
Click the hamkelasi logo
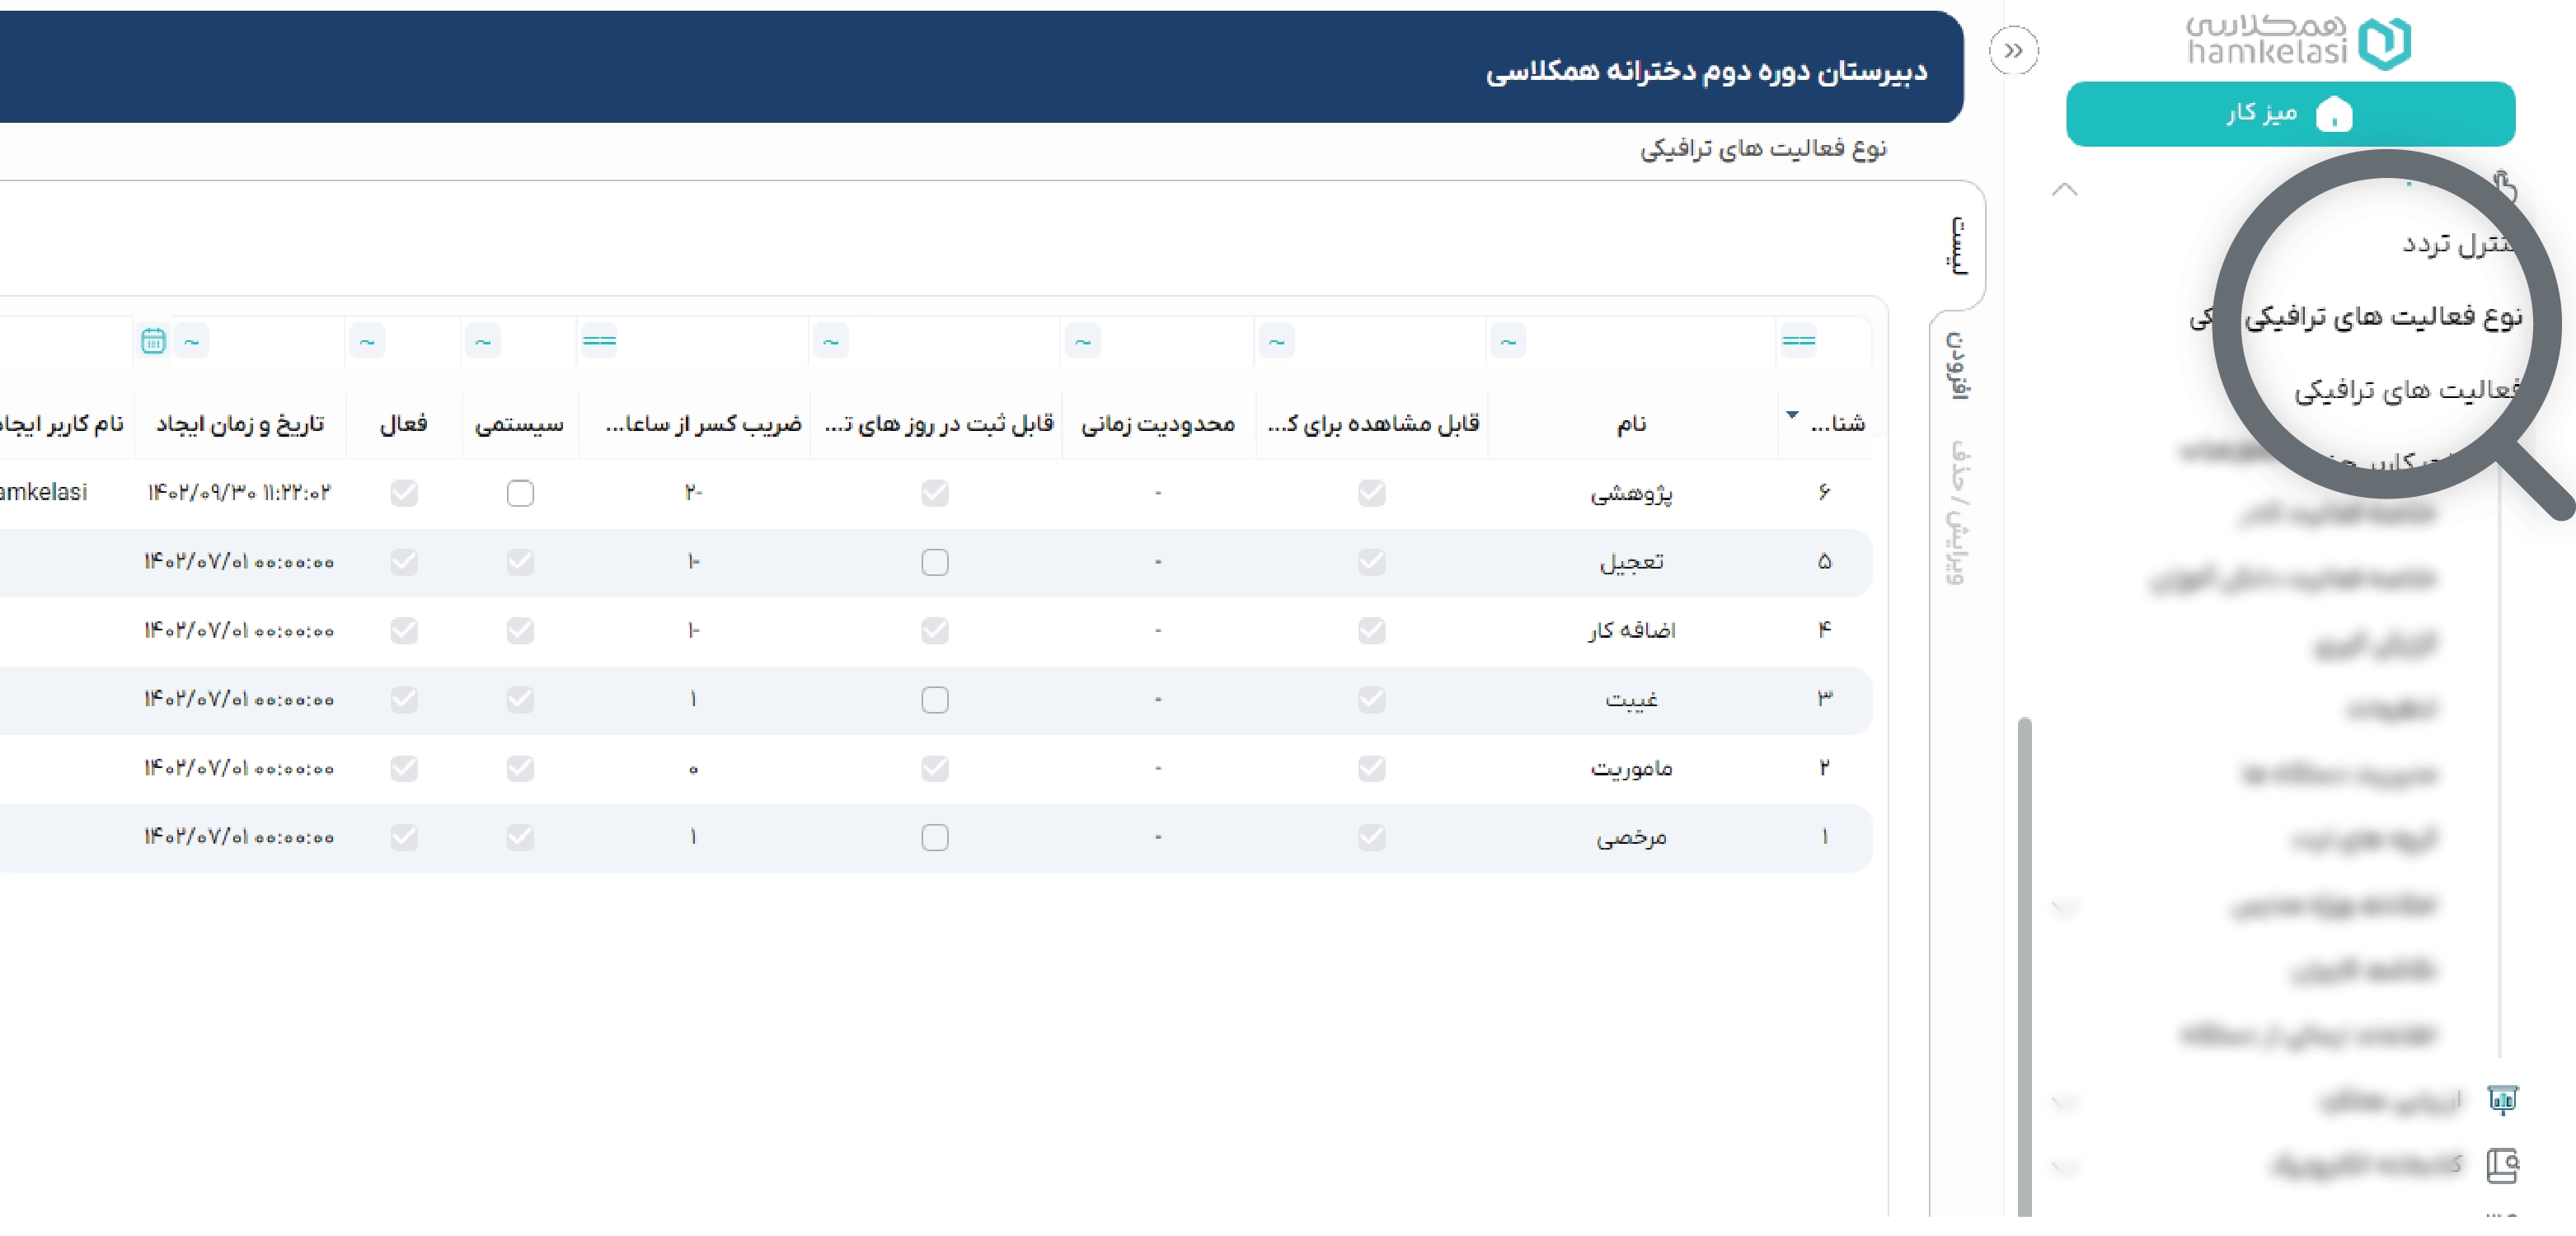(x=2298, y=42)
